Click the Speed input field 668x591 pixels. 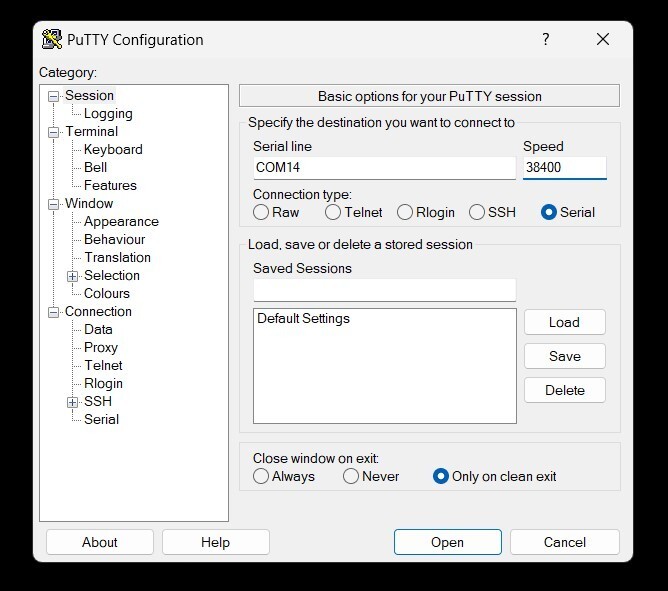(564, 168)
